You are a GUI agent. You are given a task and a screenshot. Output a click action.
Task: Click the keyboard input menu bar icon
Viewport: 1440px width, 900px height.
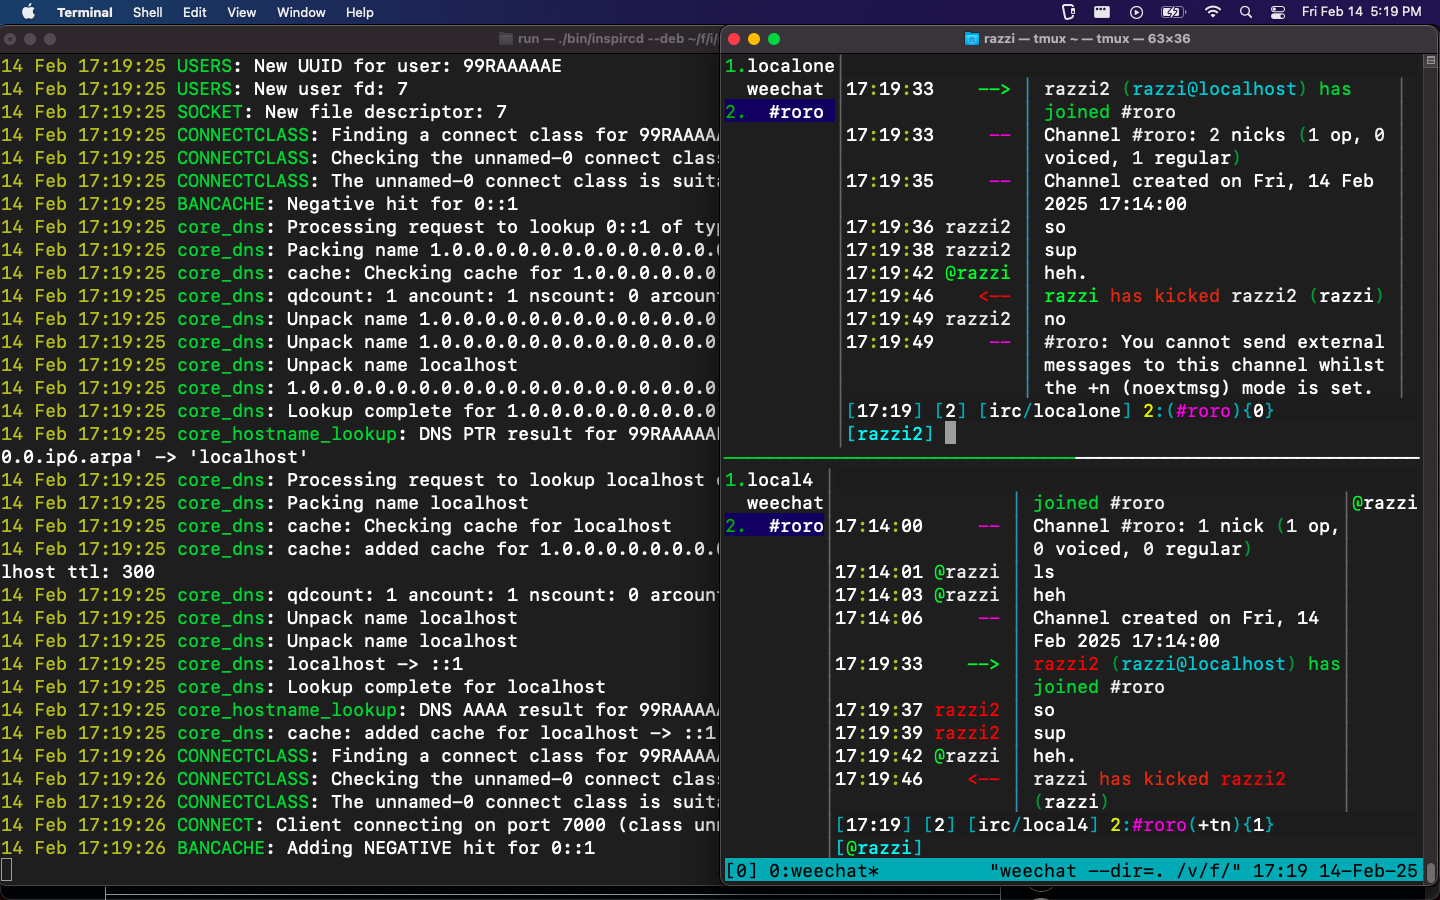tap(1101, 12)
